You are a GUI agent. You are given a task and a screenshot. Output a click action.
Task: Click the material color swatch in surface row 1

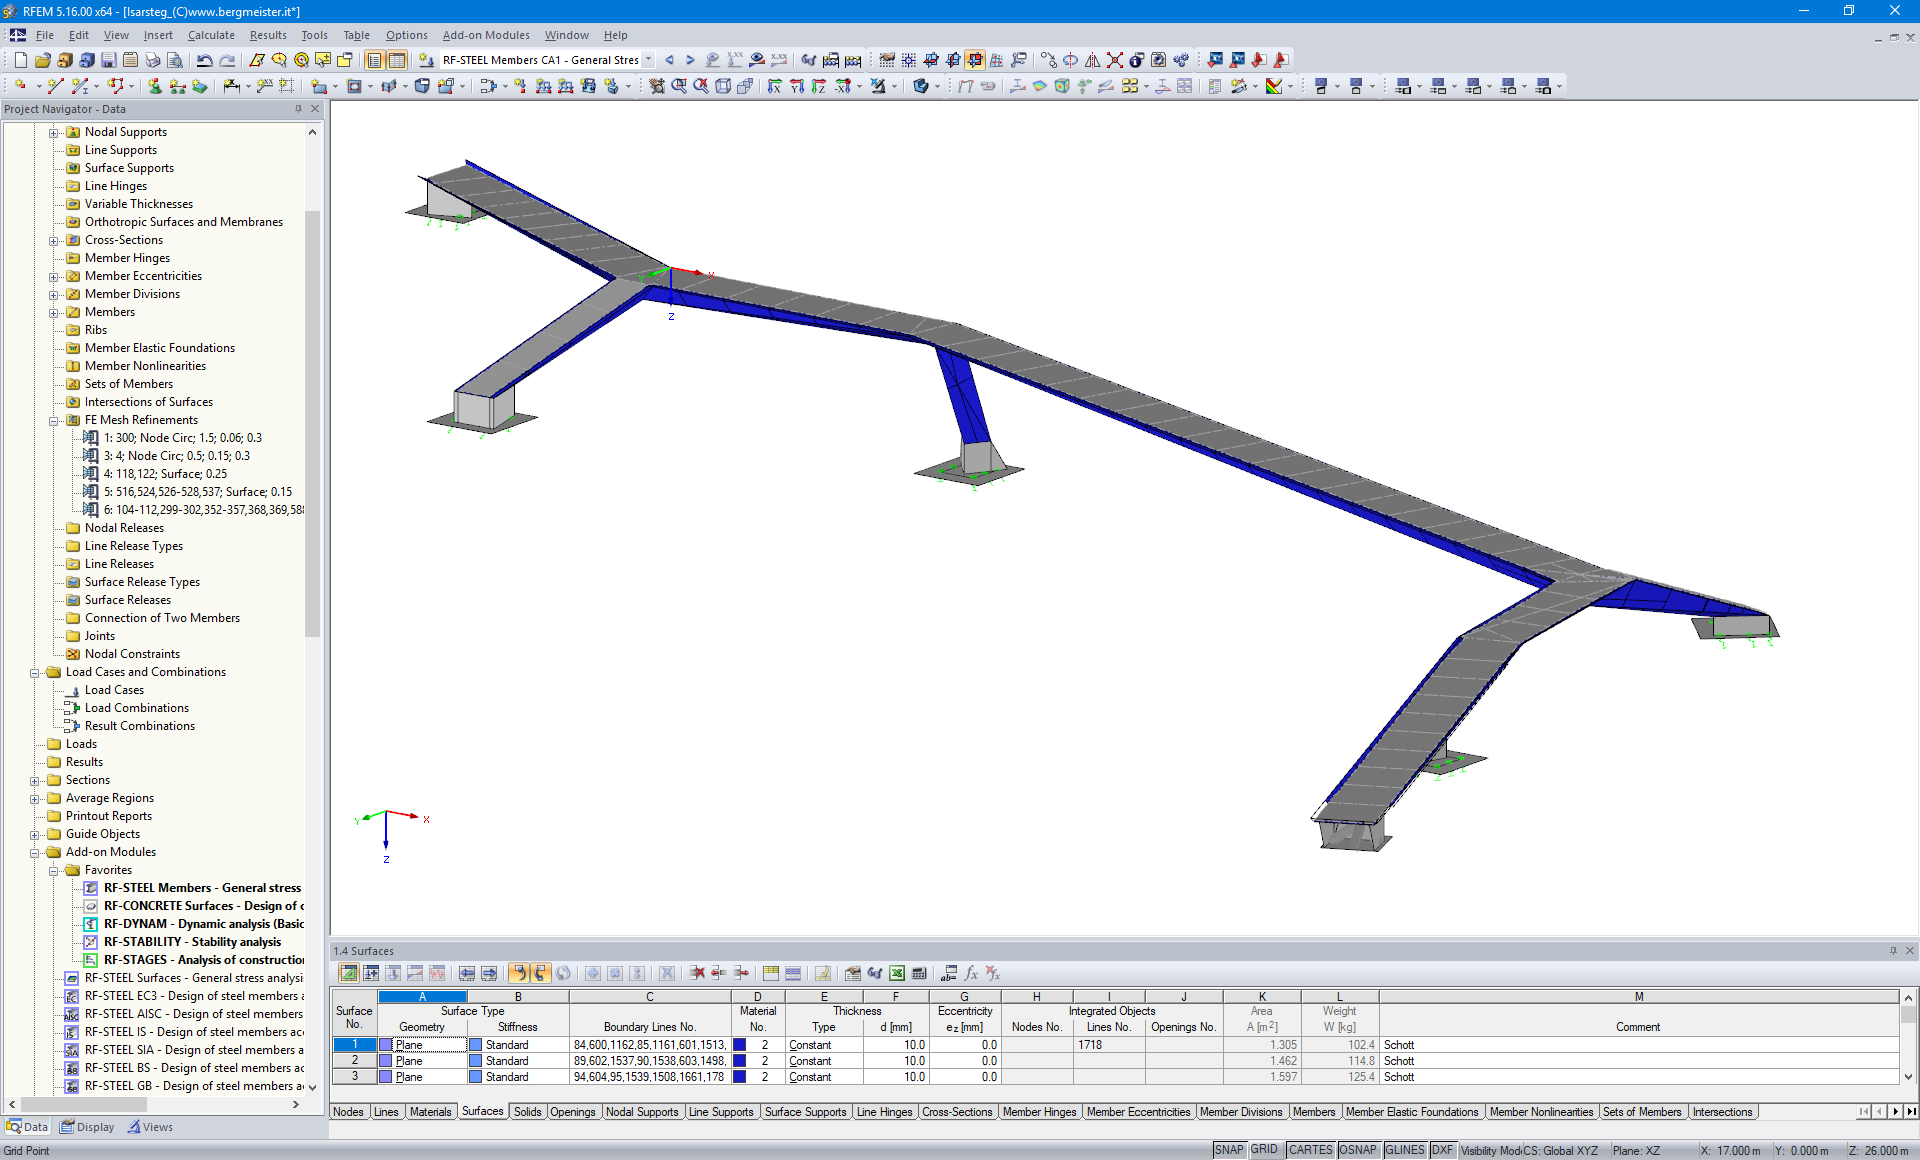tap(740, 1044)
